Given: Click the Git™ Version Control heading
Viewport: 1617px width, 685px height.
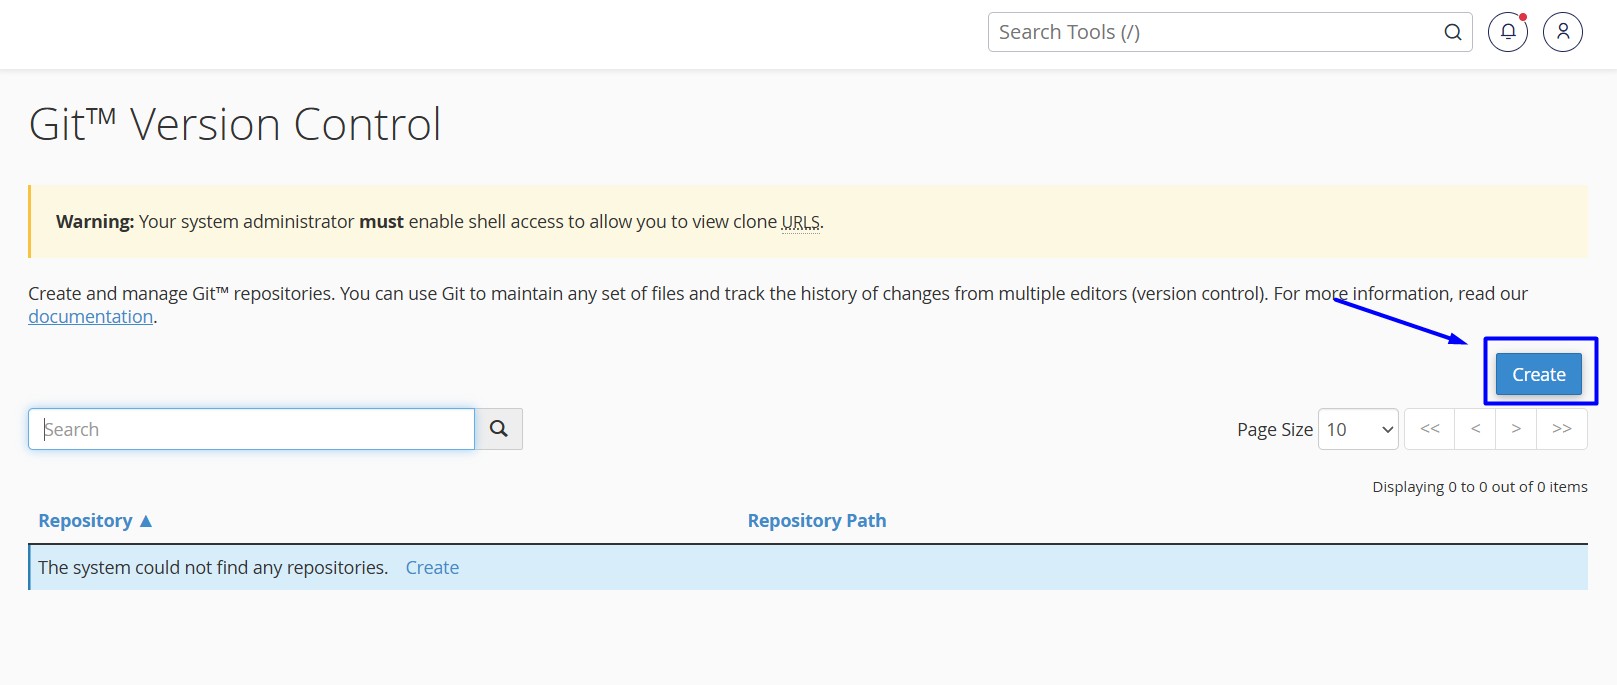Looking at the screenshot, I should pyautogui.click(x=235, y=125).
